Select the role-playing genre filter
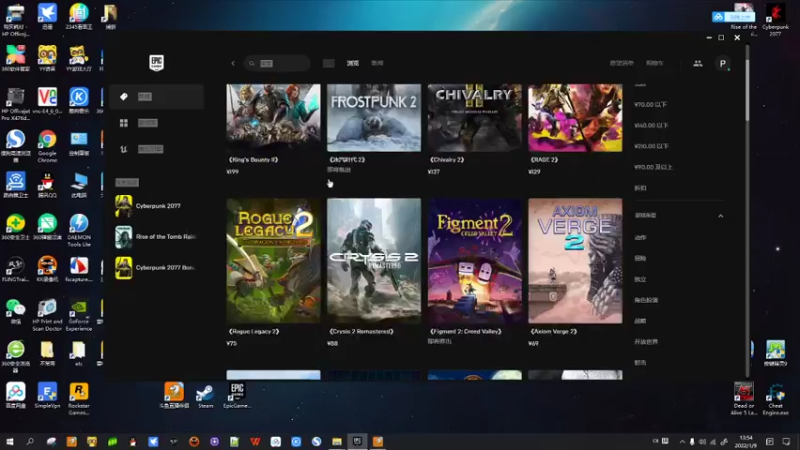The image size is (800, 450). coord(646,301)
